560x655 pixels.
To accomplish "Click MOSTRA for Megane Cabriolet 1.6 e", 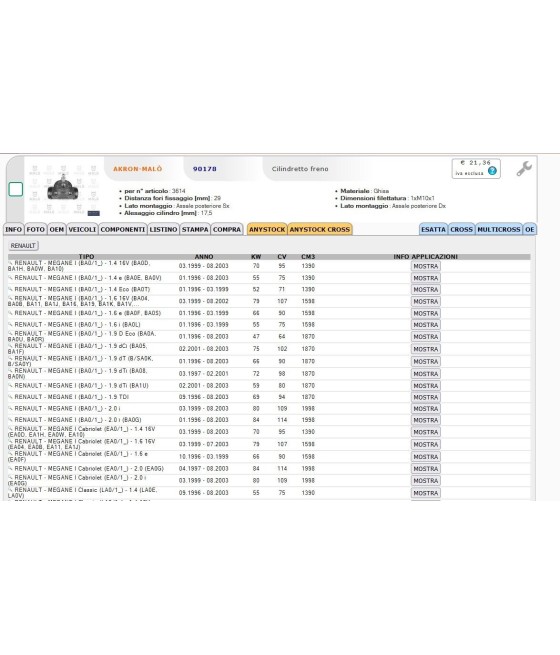I will (426, 457).
